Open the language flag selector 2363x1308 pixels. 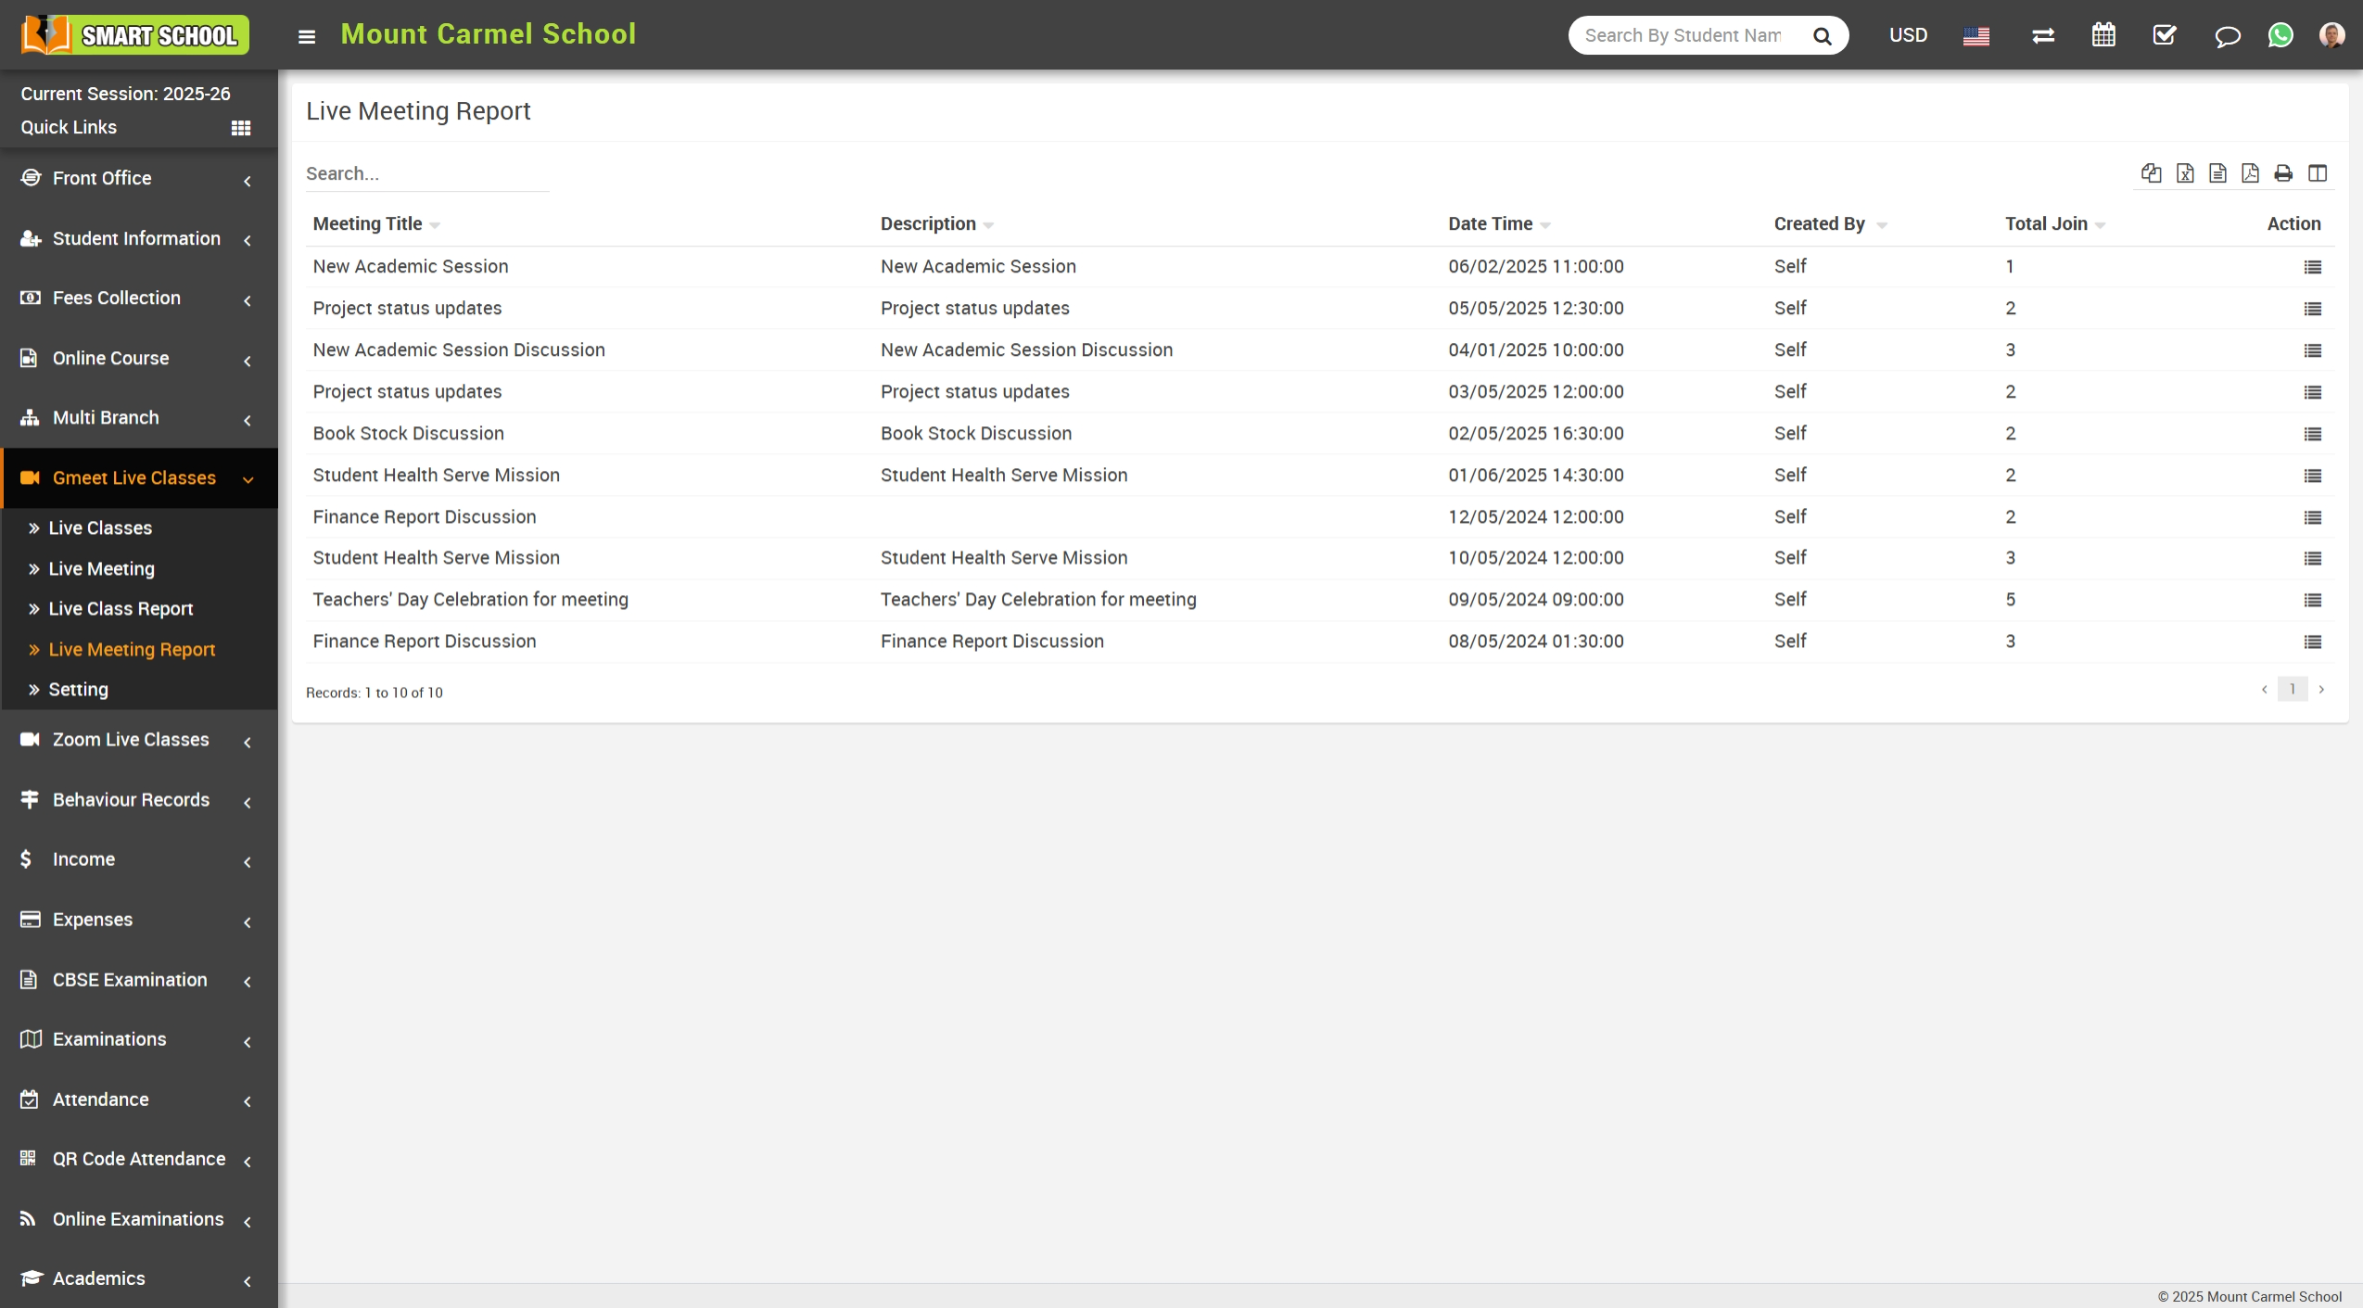1976,36
